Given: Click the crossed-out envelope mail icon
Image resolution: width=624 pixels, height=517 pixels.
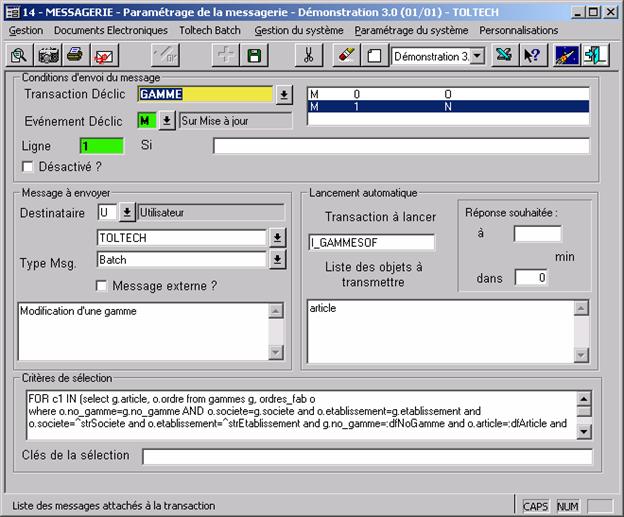Looking at the screenshot, I should coord(102,56).
